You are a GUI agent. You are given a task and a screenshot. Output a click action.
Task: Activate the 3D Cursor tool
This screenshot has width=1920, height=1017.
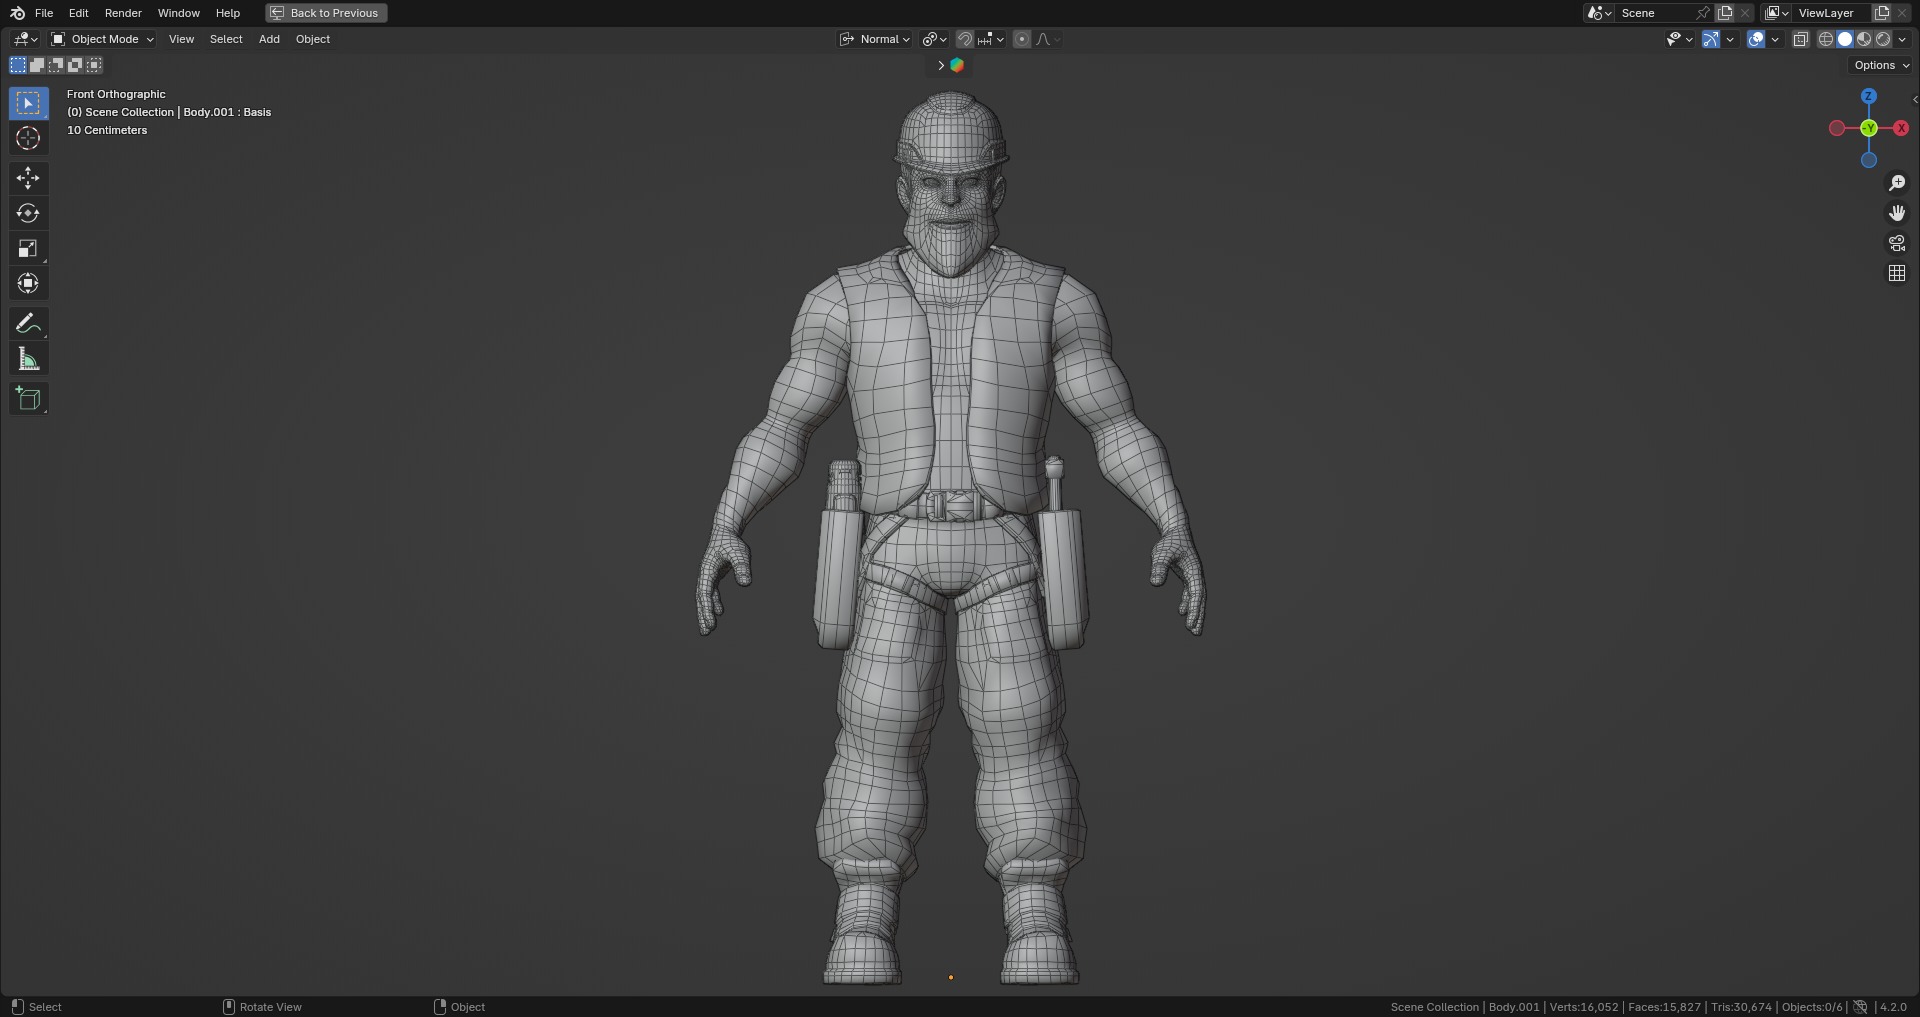tap(28, 138)
